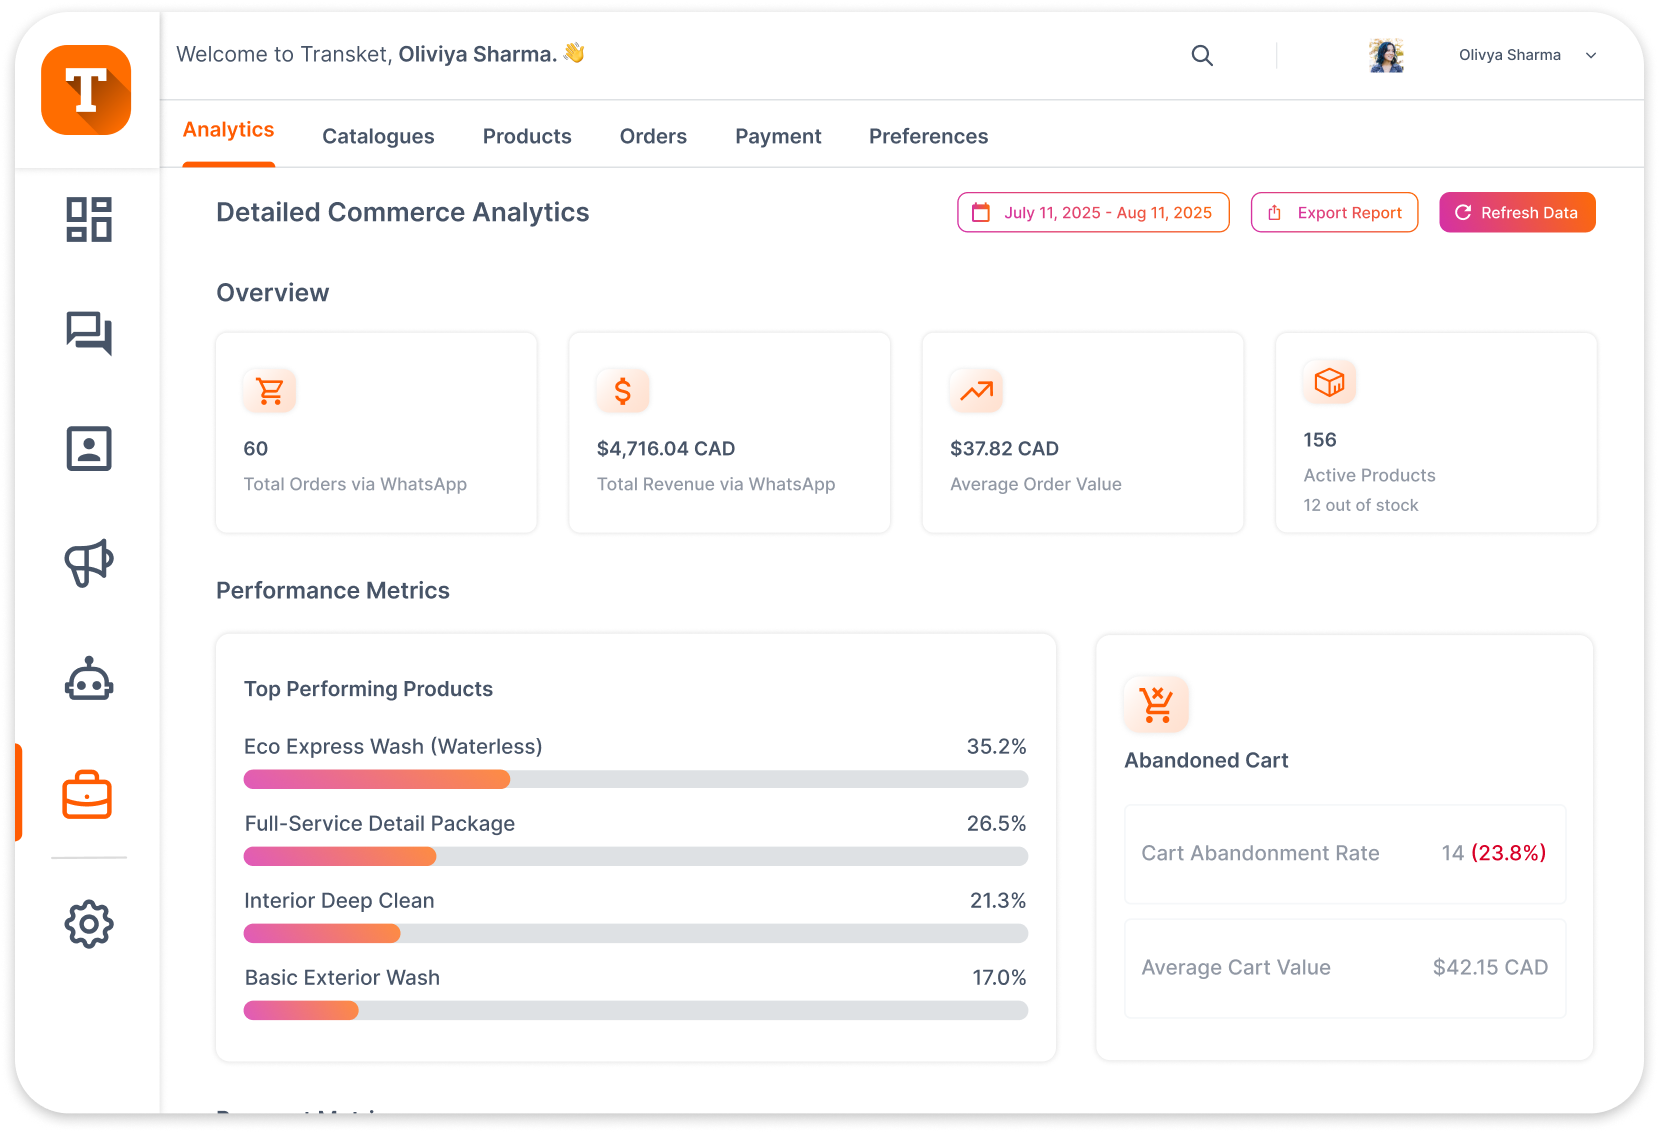The height and width of the screenshot is (1132, 1659).
Task: Click the user profile avatar photo
Action: (1386, 56)
